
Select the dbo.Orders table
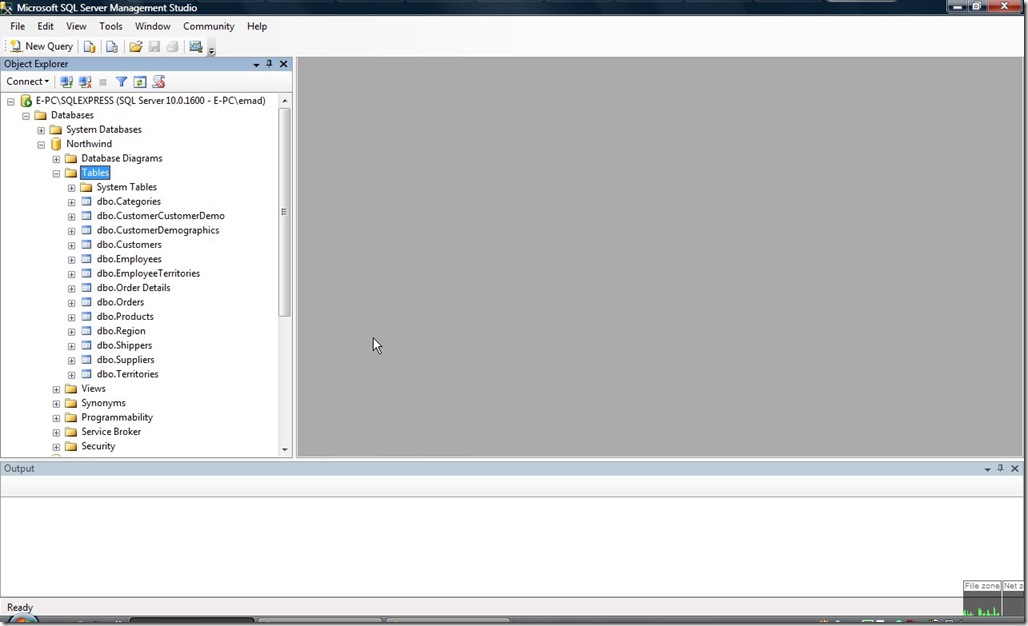coord(120,301)
